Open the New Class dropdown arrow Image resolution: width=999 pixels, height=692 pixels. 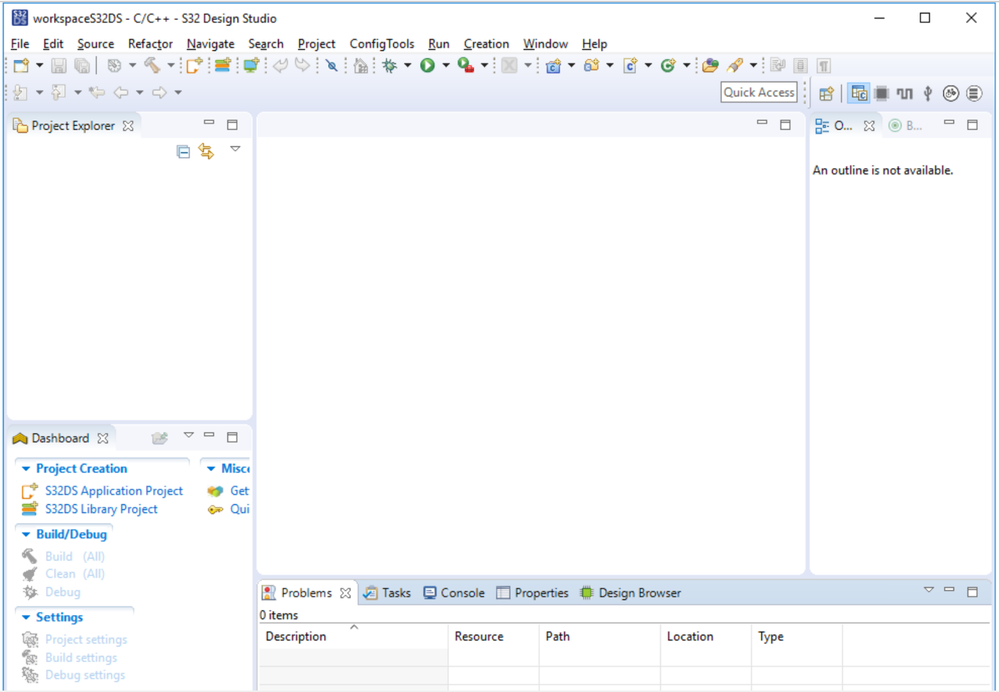(x=686, y=65)
